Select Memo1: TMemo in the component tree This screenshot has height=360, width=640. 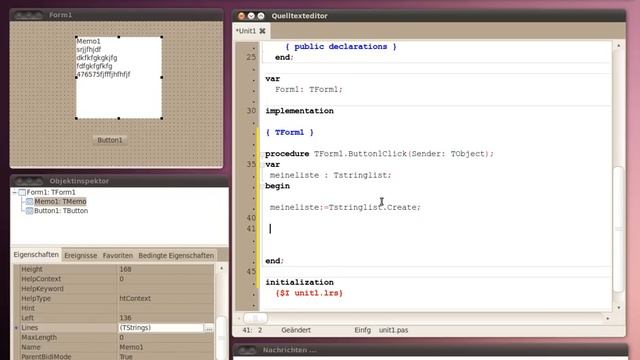click(60, 201)
